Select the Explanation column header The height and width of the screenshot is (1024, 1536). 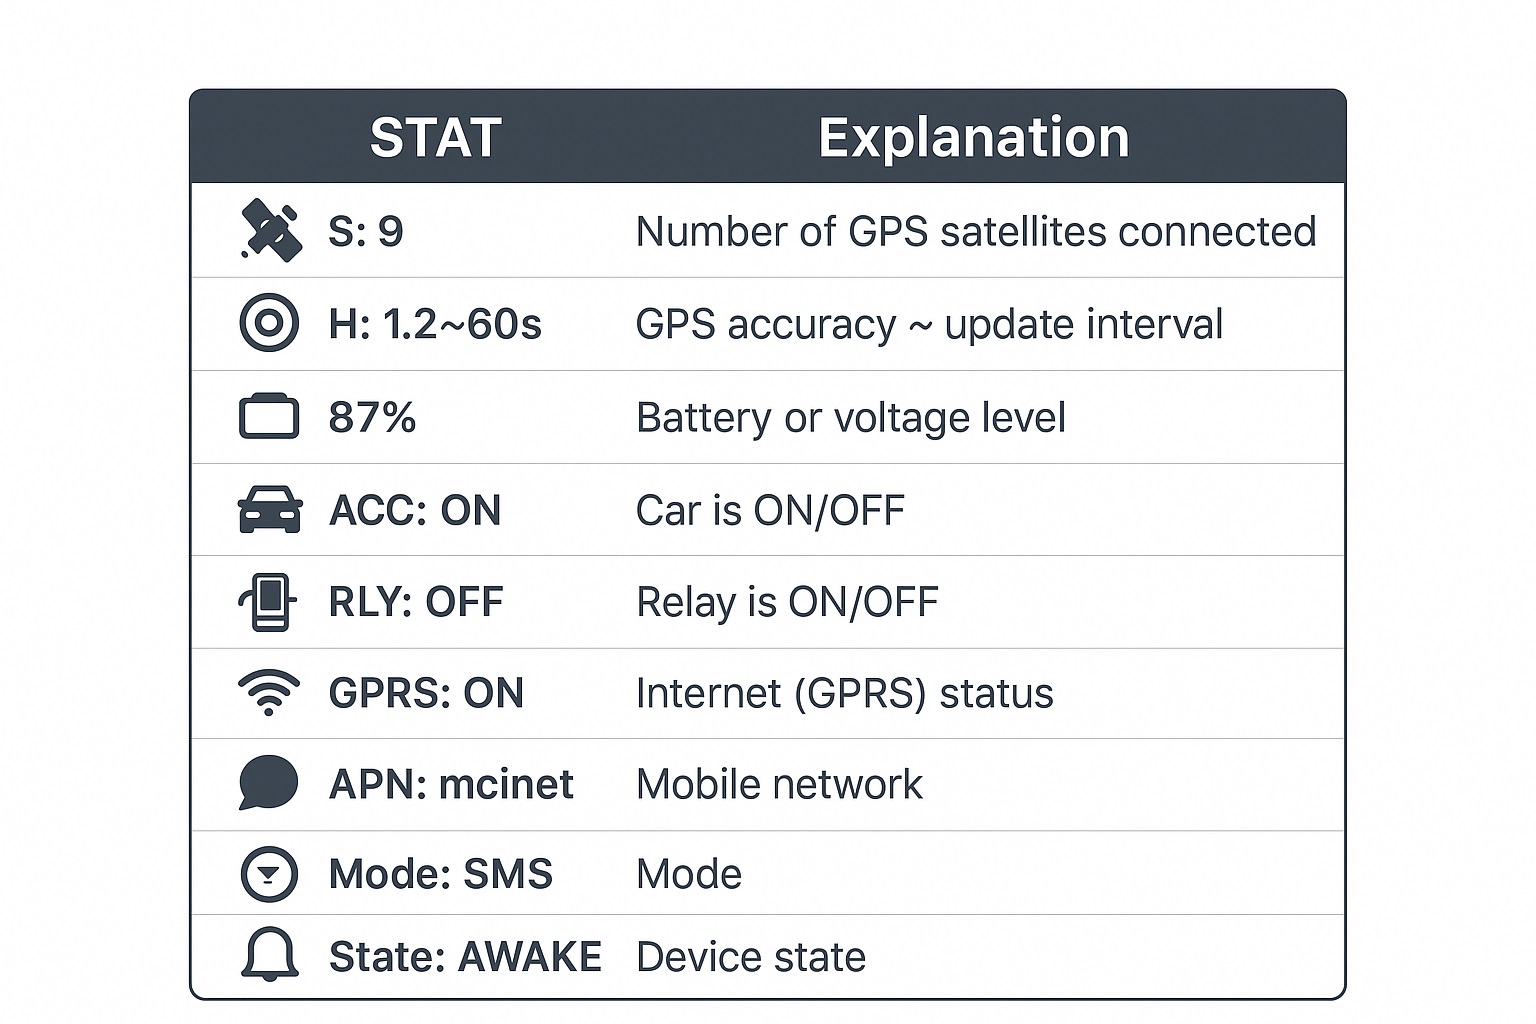(973, 138)
